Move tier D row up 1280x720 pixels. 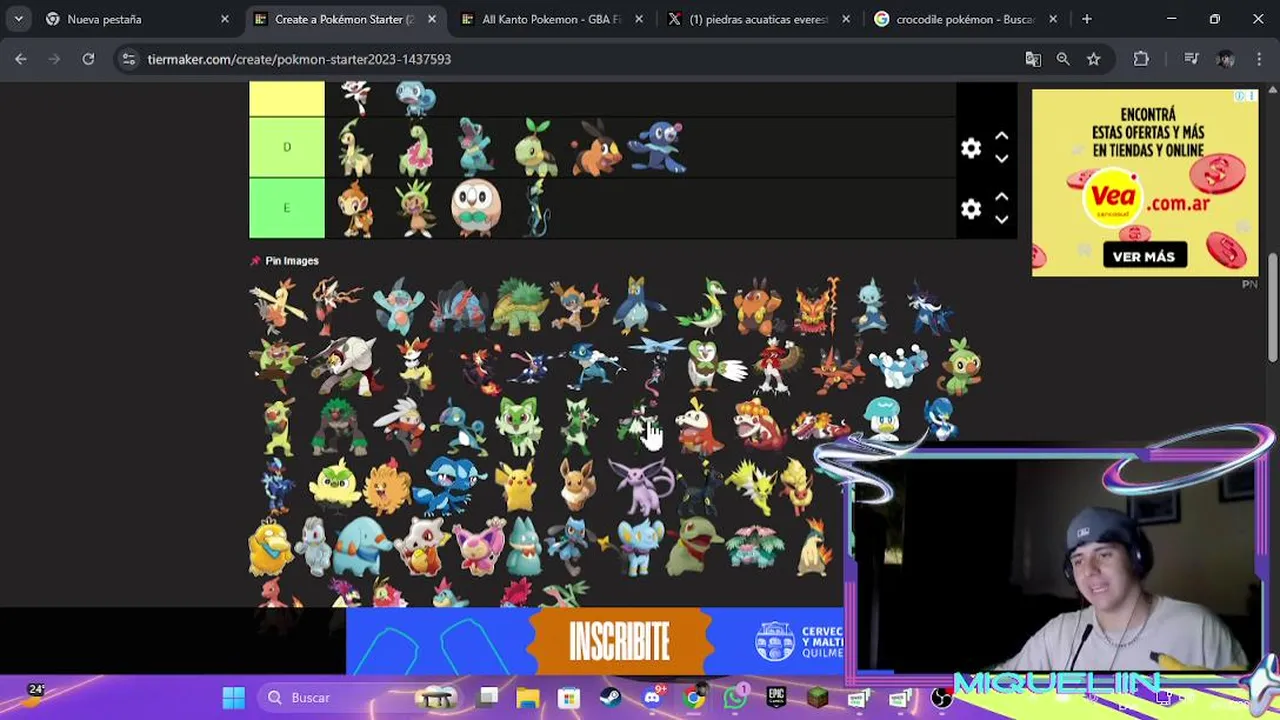click(1001, 137)
